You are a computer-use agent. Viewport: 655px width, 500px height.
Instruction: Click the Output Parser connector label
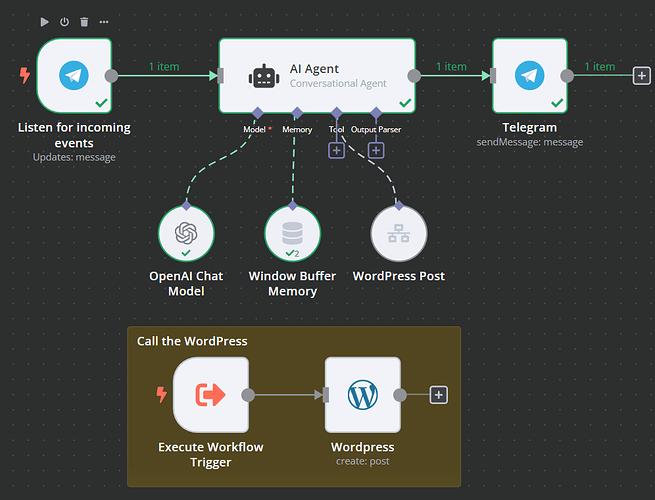pyautogui.click(x=376, y=129)
